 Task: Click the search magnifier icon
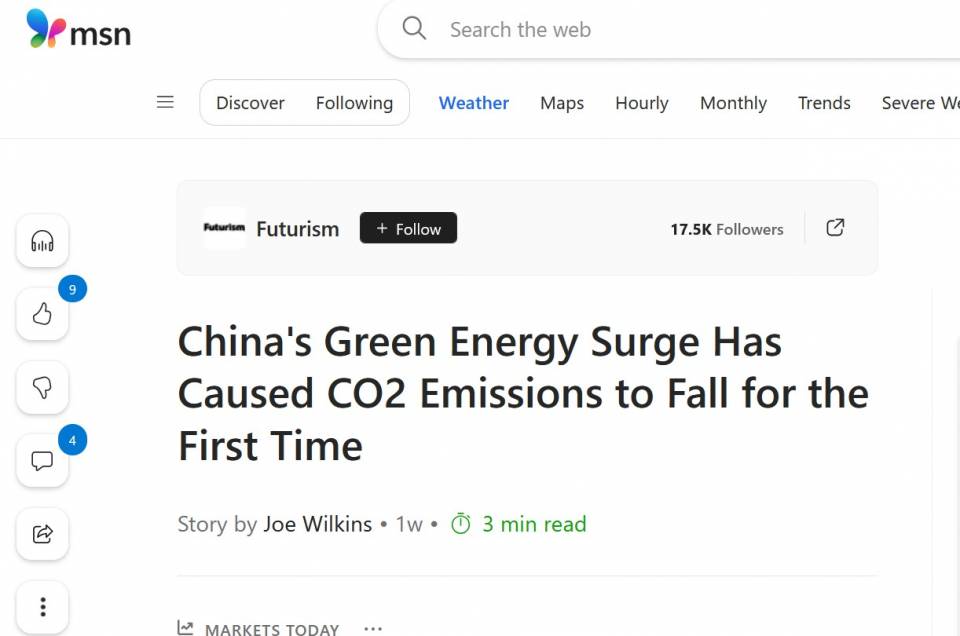[414, 28]
